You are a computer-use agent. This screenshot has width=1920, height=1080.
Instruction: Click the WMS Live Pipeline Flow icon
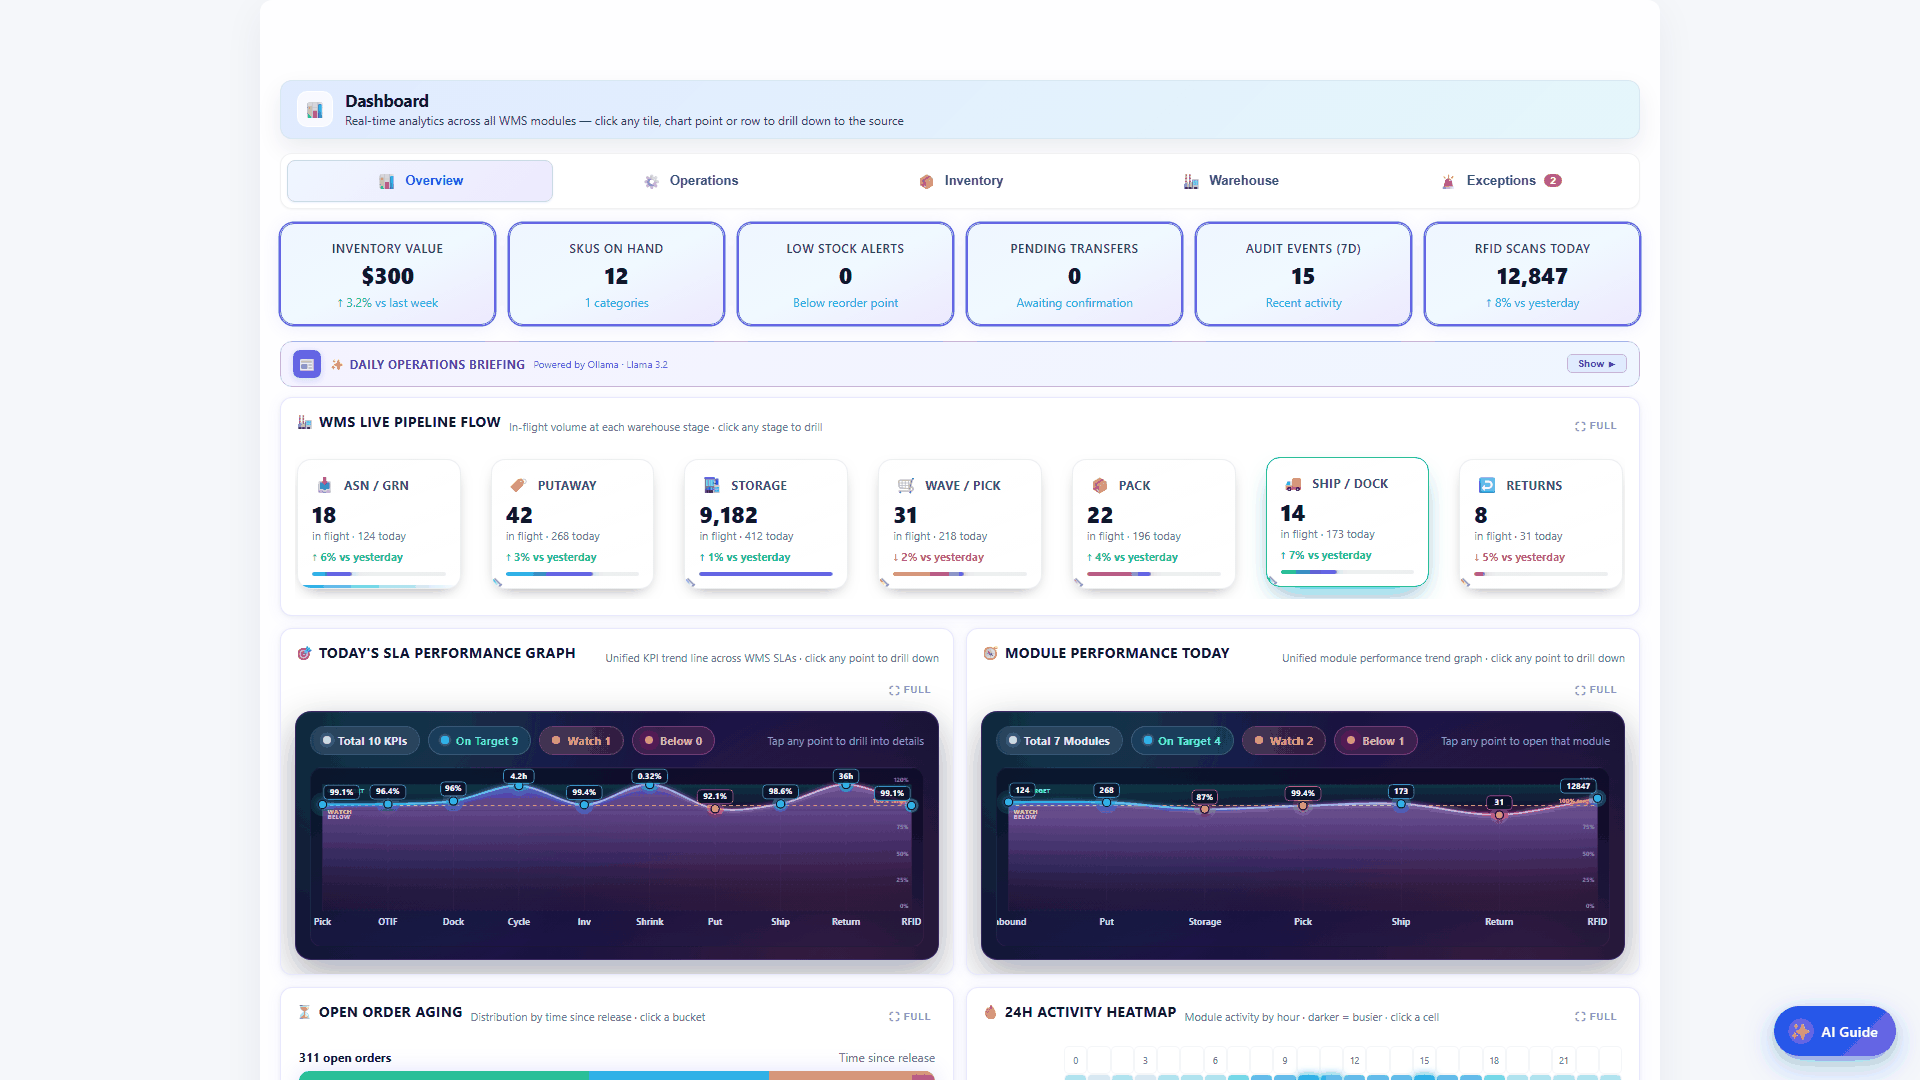[304, 422]
